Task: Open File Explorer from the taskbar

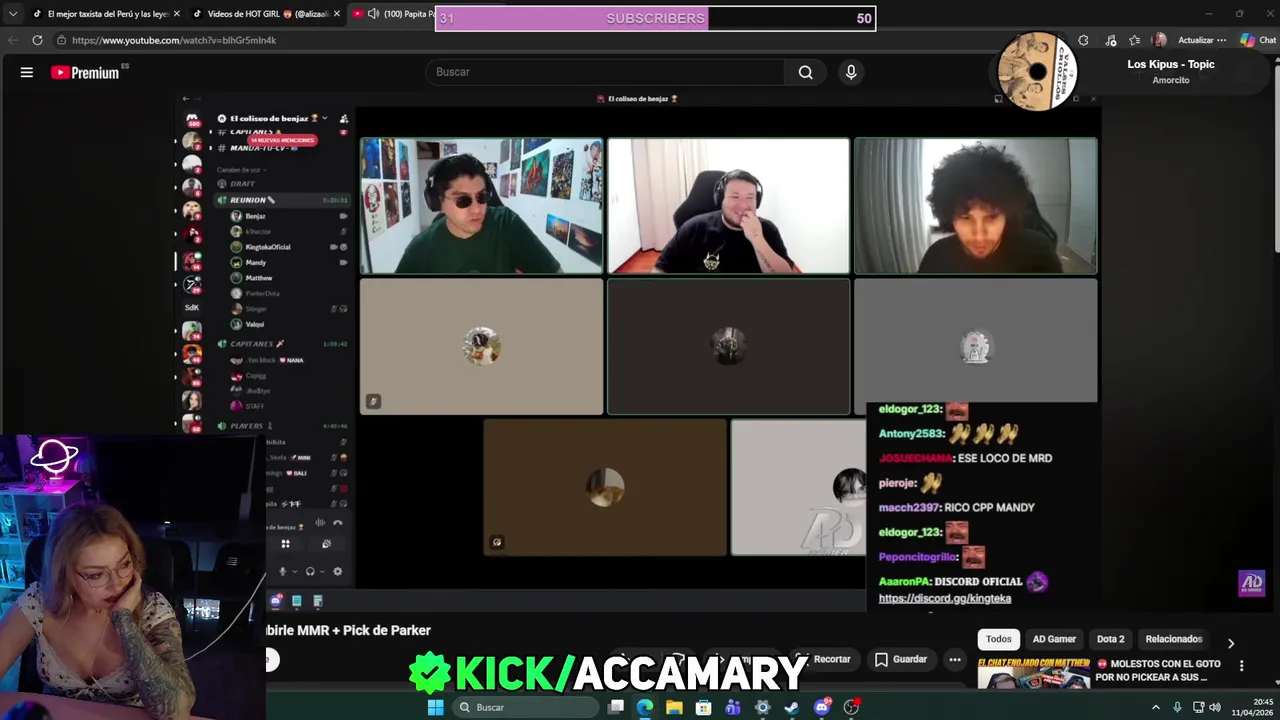Action: tap(674, 707)
